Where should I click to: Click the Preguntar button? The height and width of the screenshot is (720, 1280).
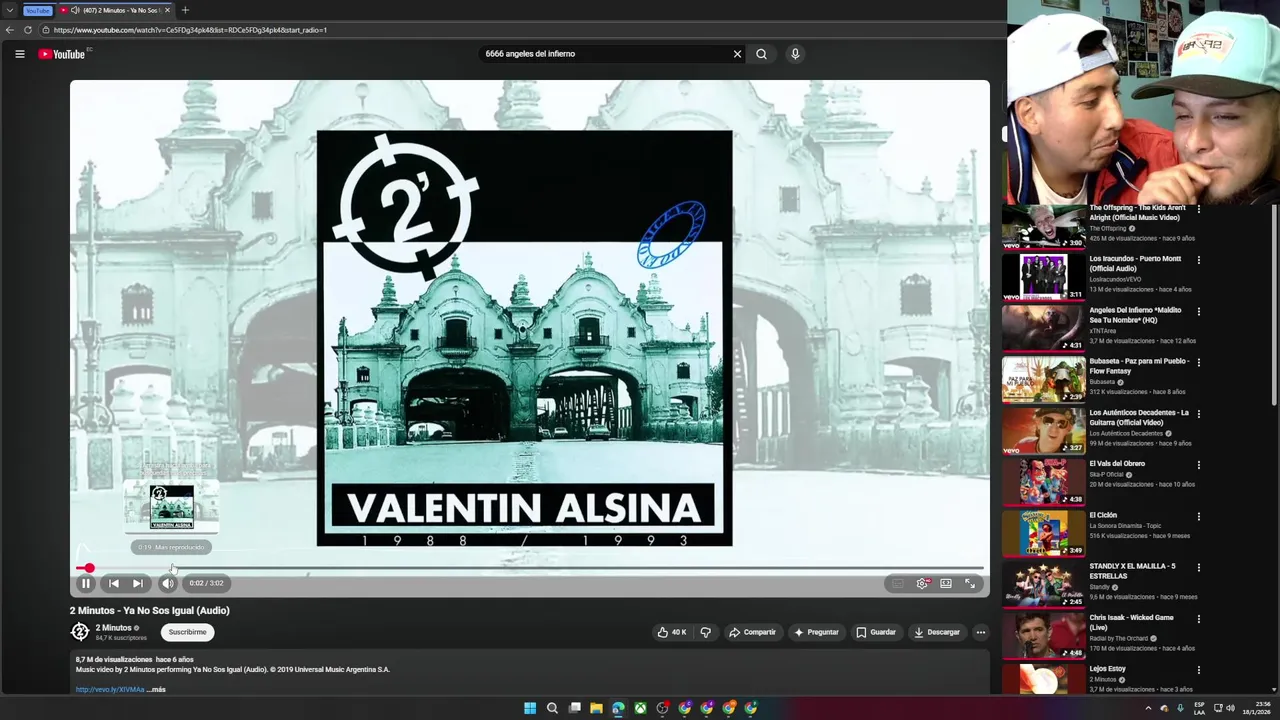[x=816, y=632]
